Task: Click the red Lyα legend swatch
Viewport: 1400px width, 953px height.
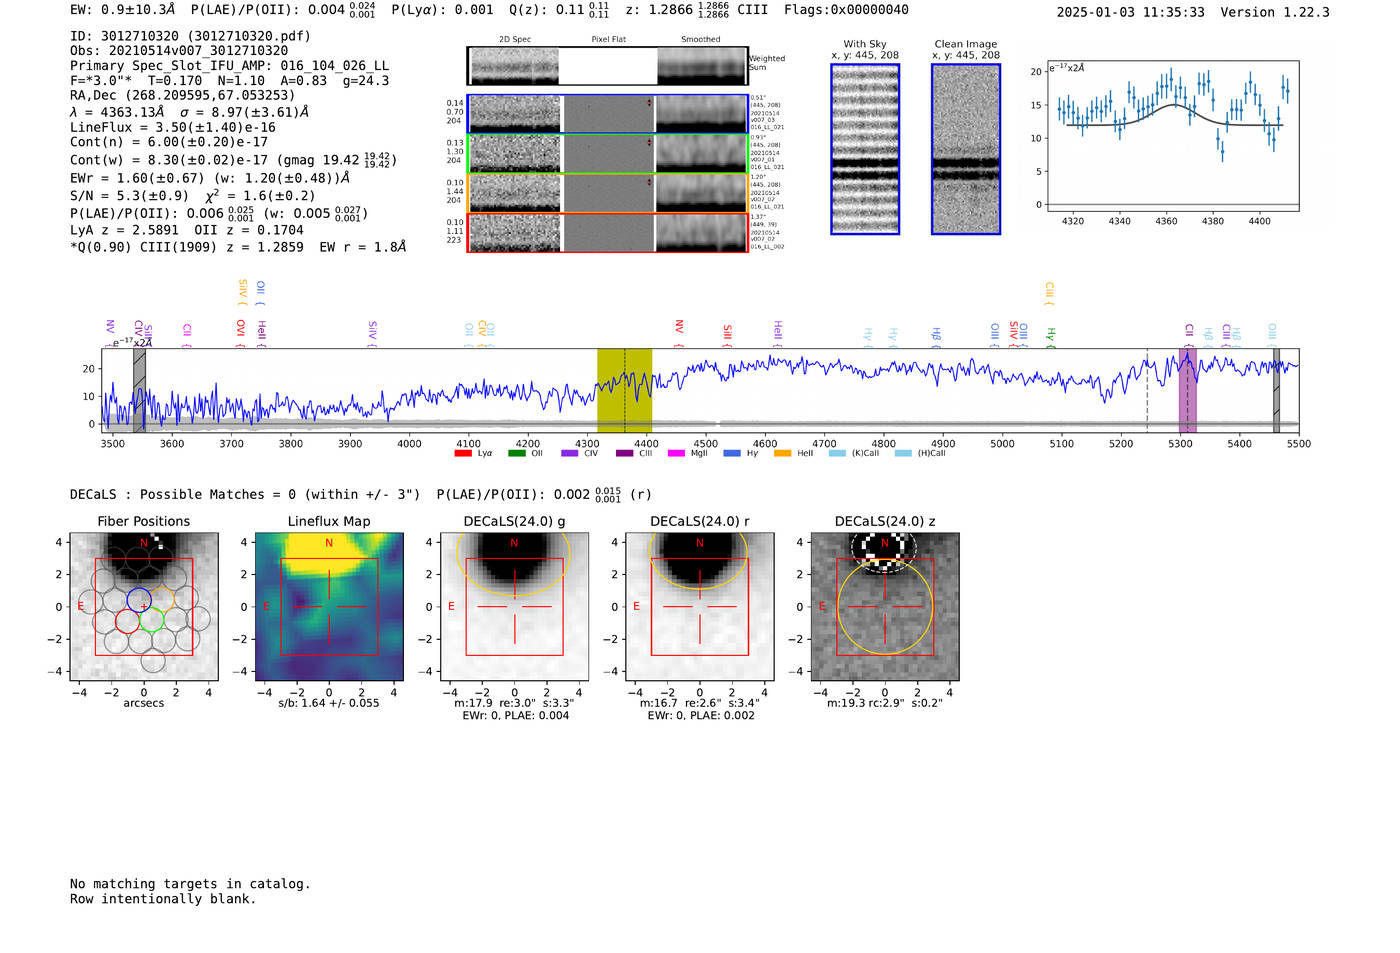Action: coord(462,454)
